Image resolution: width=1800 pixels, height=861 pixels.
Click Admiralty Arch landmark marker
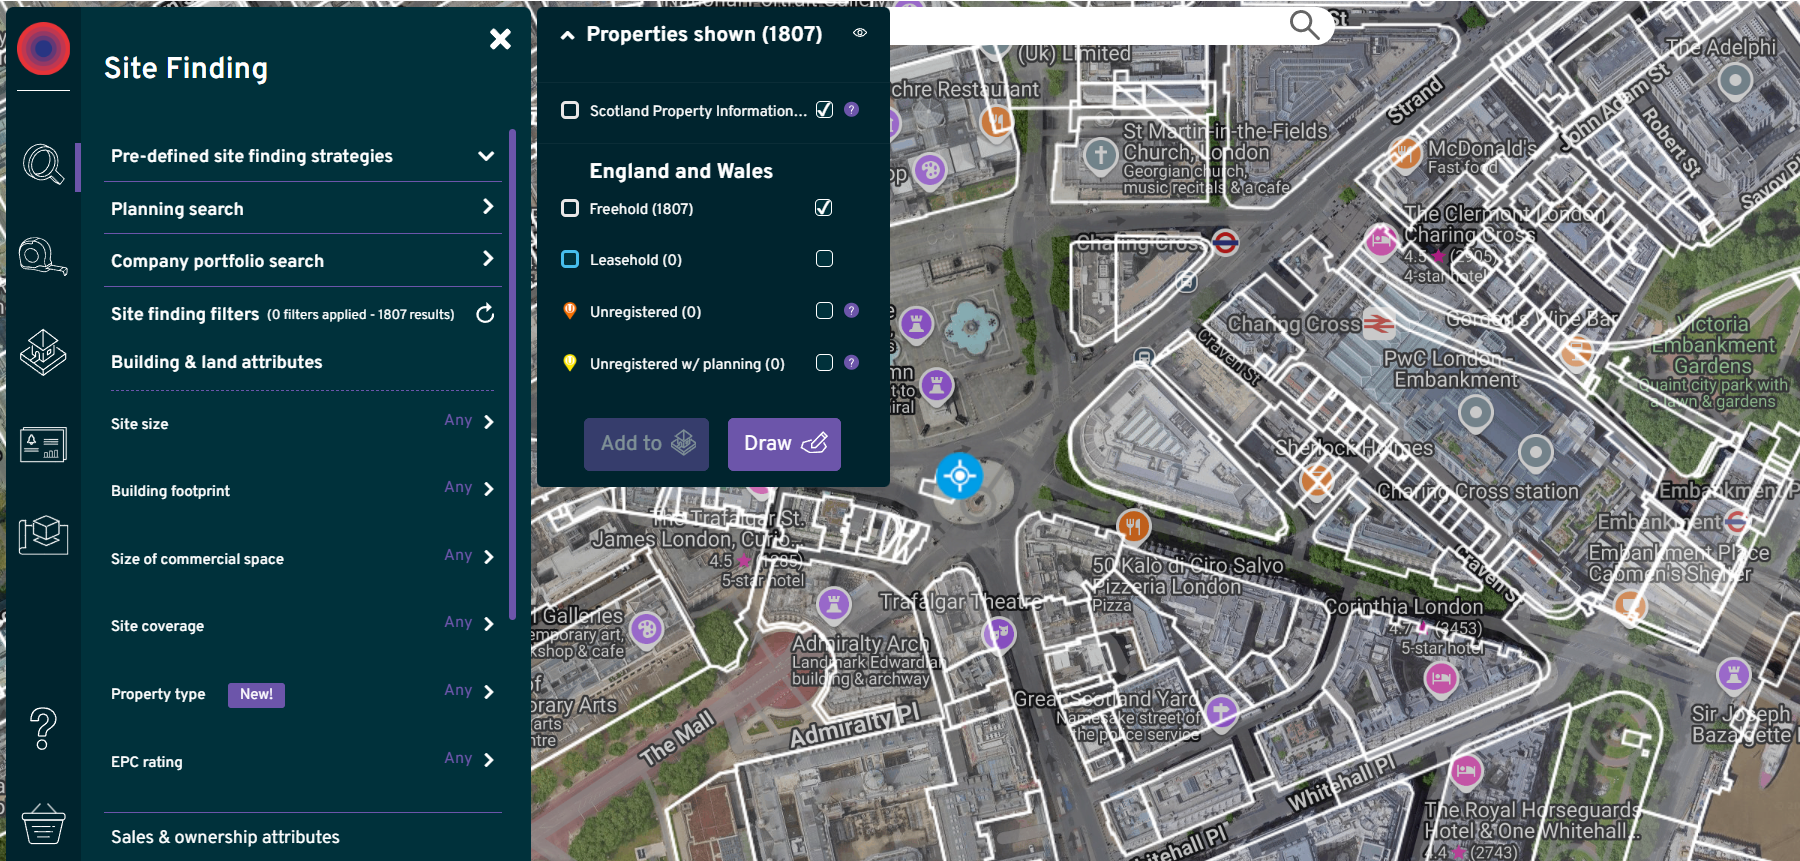coord(834,604)
